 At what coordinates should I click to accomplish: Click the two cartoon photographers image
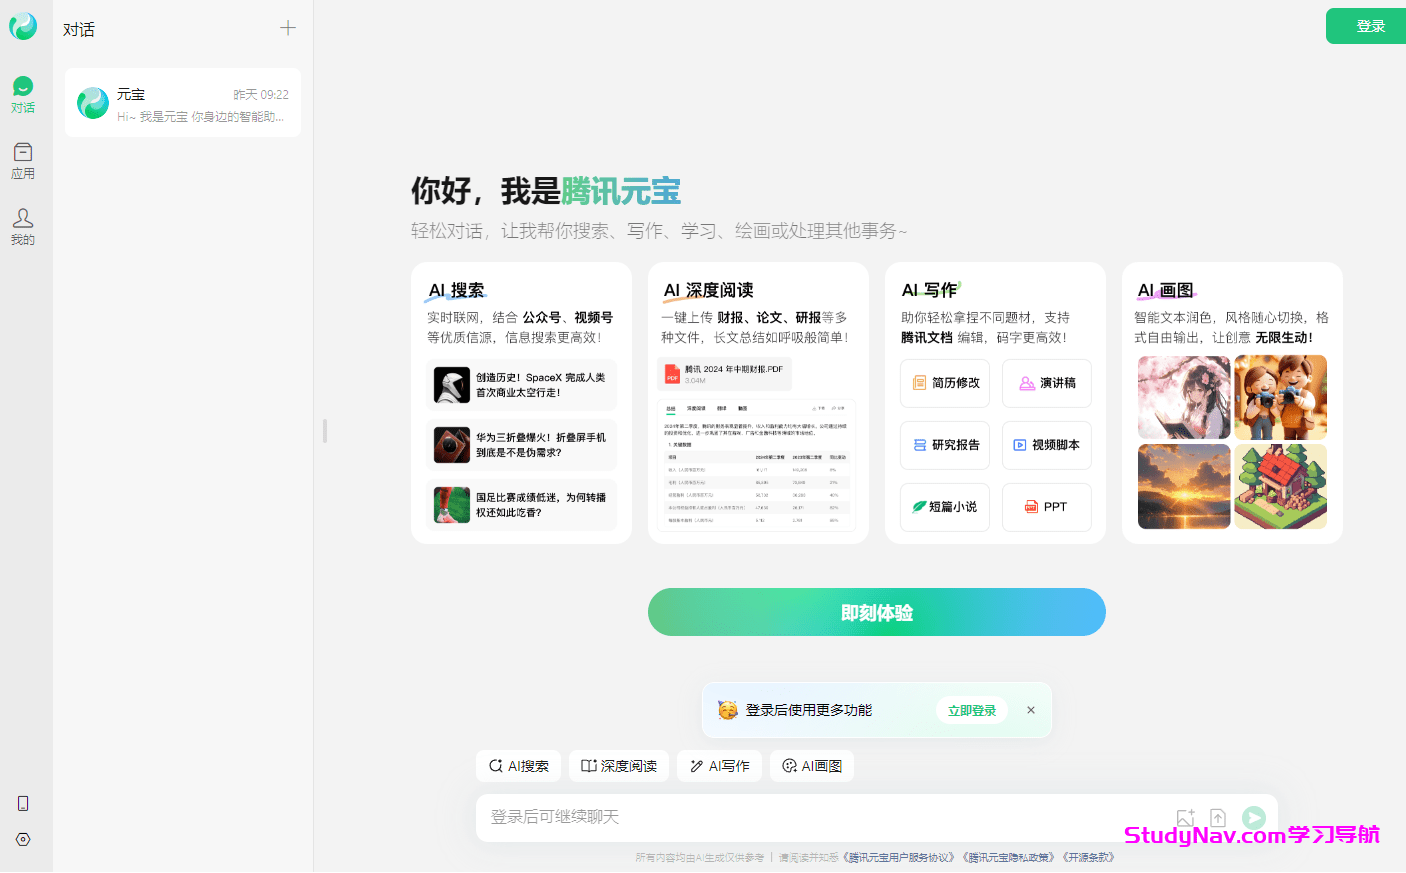tap(1280, 397)
